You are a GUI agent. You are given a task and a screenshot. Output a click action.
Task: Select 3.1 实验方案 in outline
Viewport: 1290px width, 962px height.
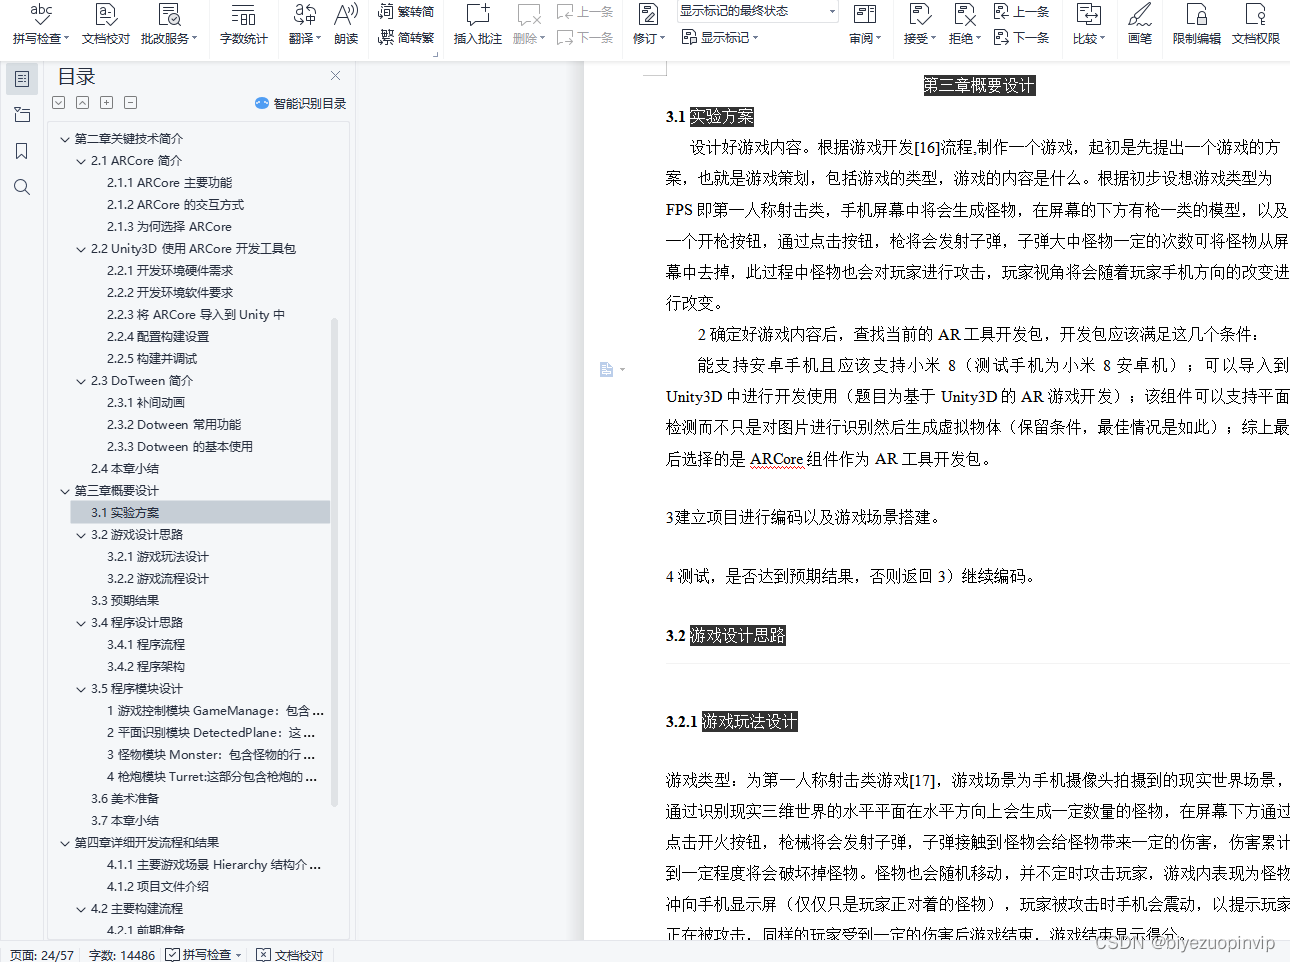coord(200,513)
